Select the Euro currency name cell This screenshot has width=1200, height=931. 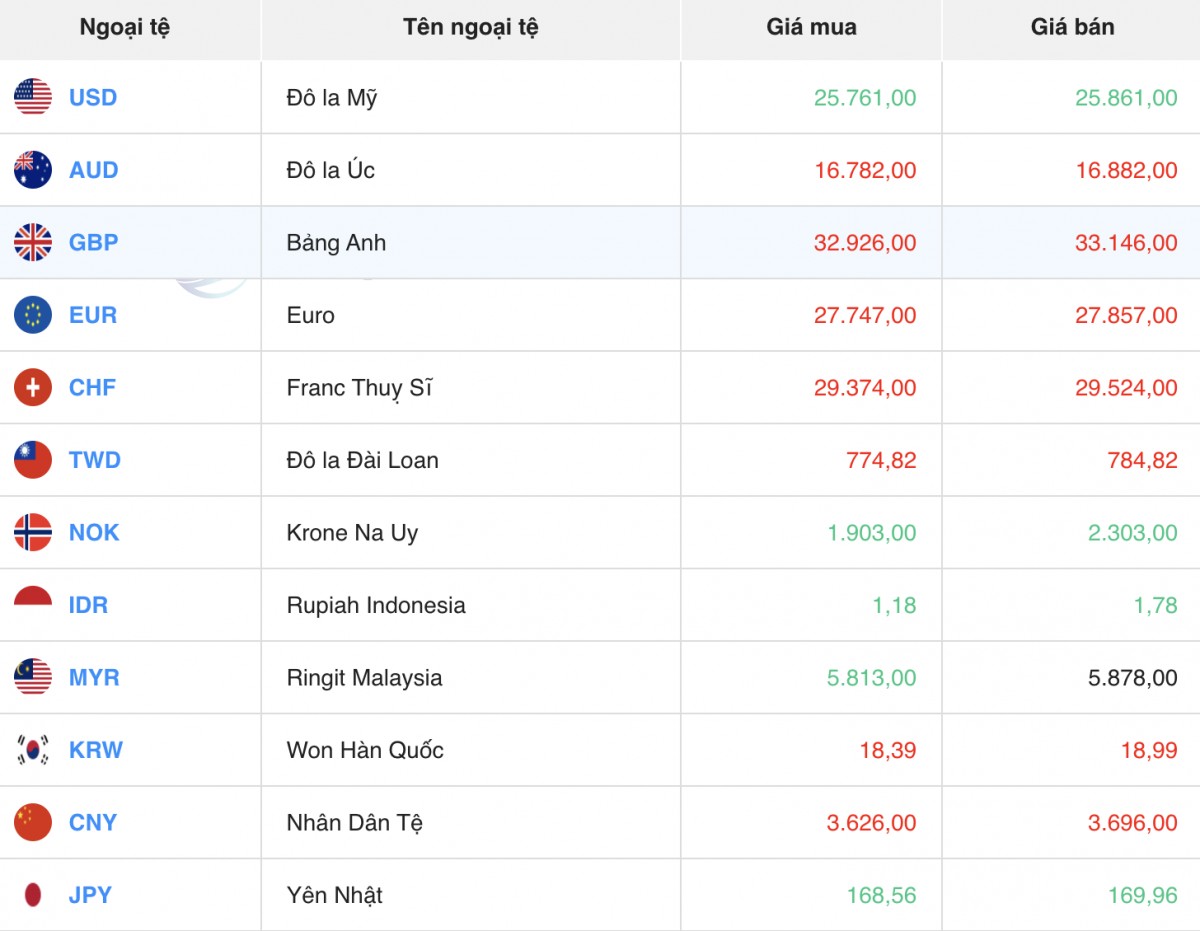click(311, 315)
